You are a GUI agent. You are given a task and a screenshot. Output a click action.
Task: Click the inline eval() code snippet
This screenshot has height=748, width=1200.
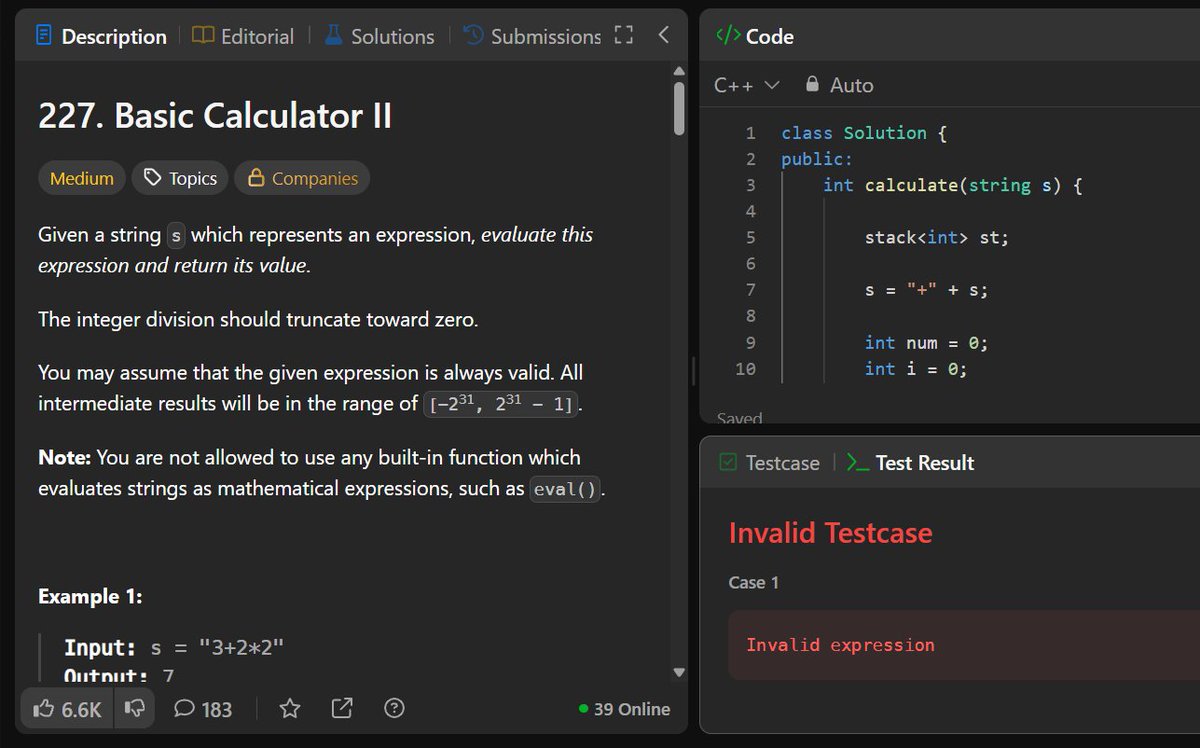tap(565, 490)
